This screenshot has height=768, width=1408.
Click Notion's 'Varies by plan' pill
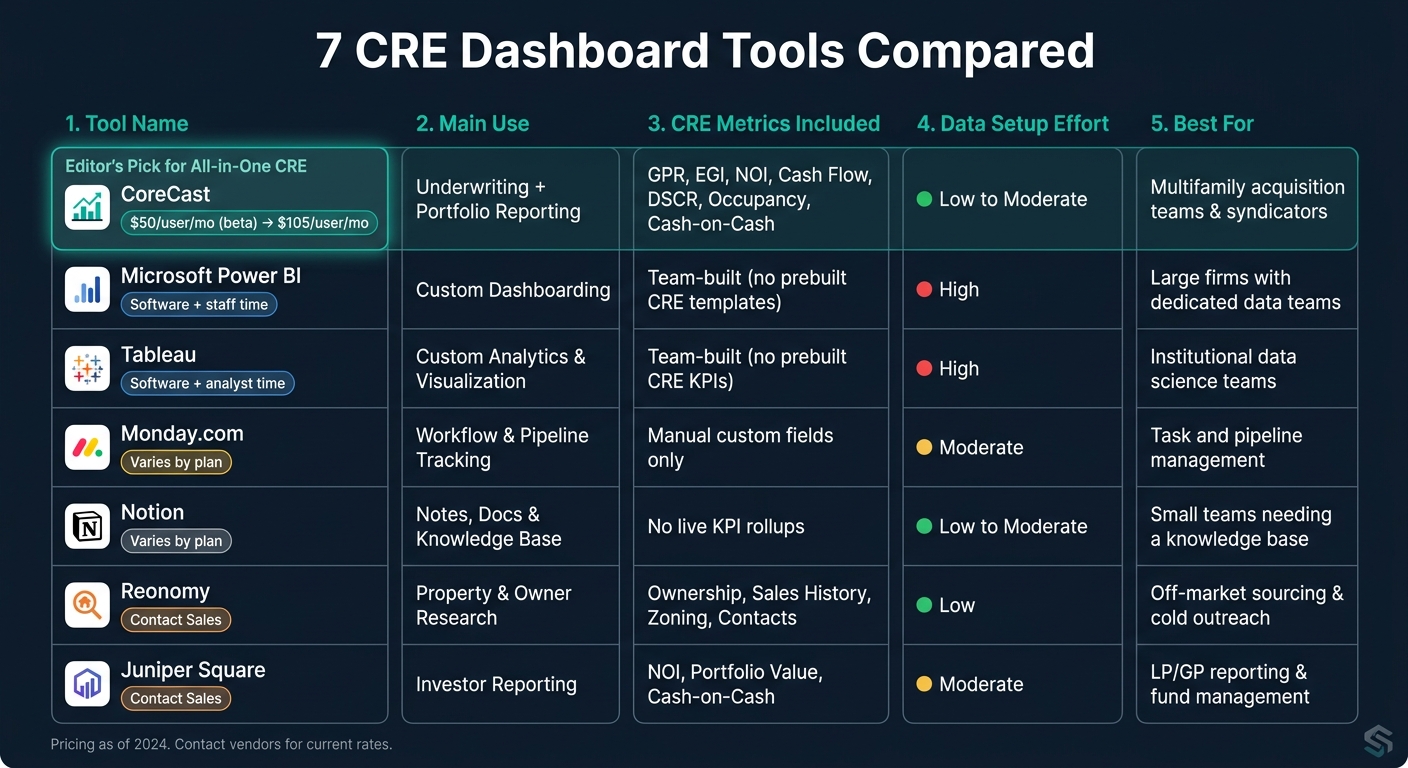(176, 542)
